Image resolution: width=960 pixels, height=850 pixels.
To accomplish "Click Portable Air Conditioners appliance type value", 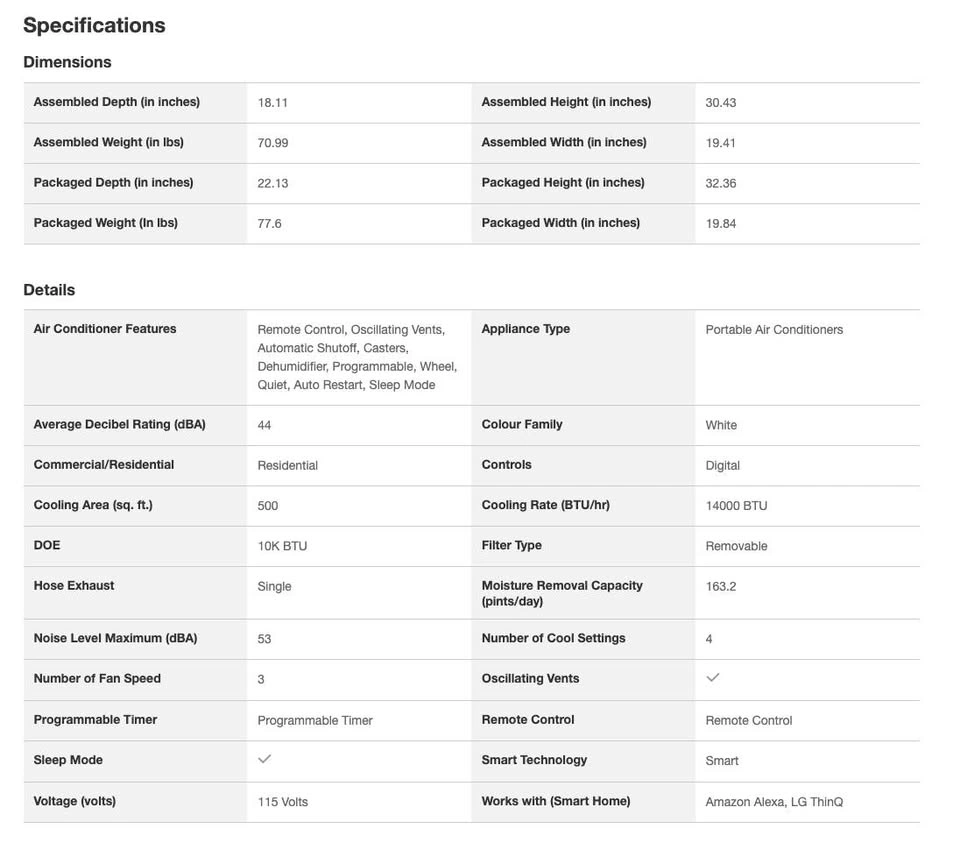I will pyautogui.click(x=774, y=329).
